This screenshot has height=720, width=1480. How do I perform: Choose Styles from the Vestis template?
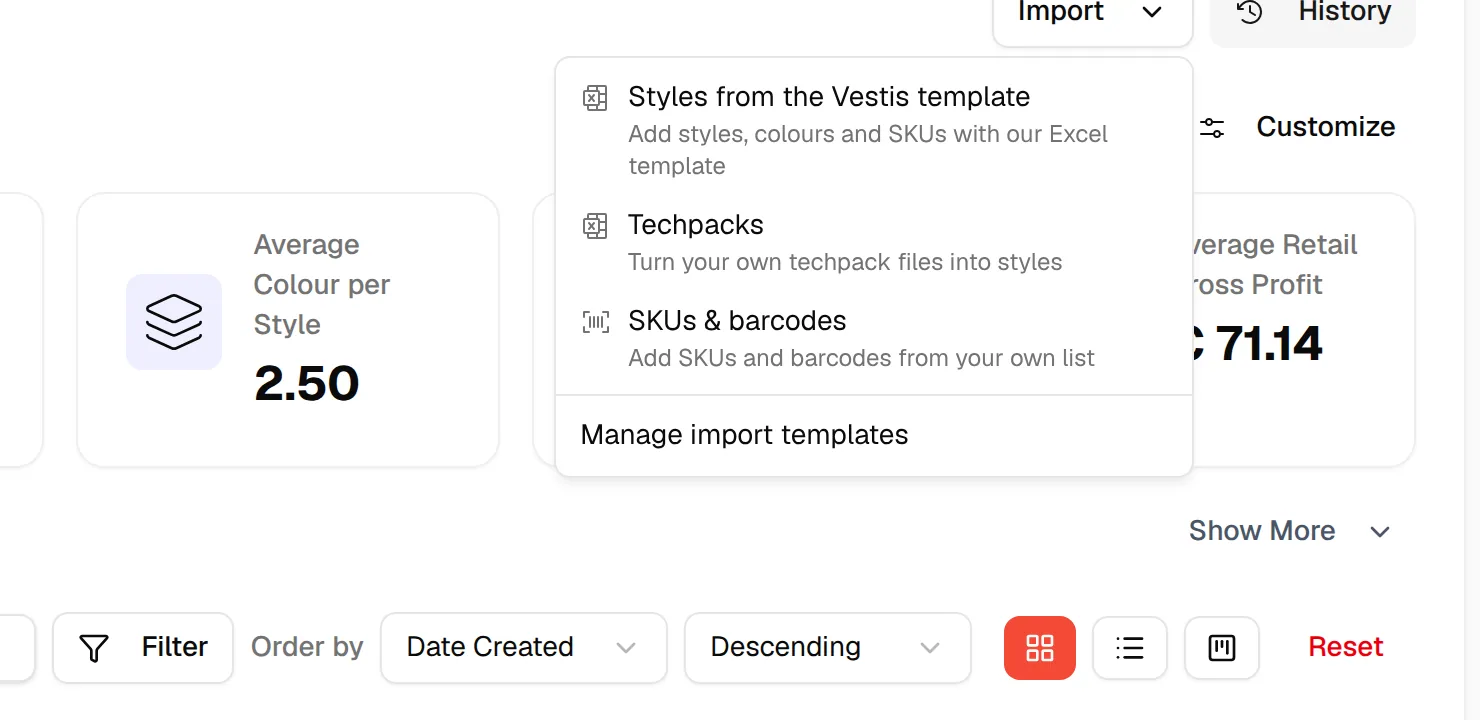click(873, 130)
